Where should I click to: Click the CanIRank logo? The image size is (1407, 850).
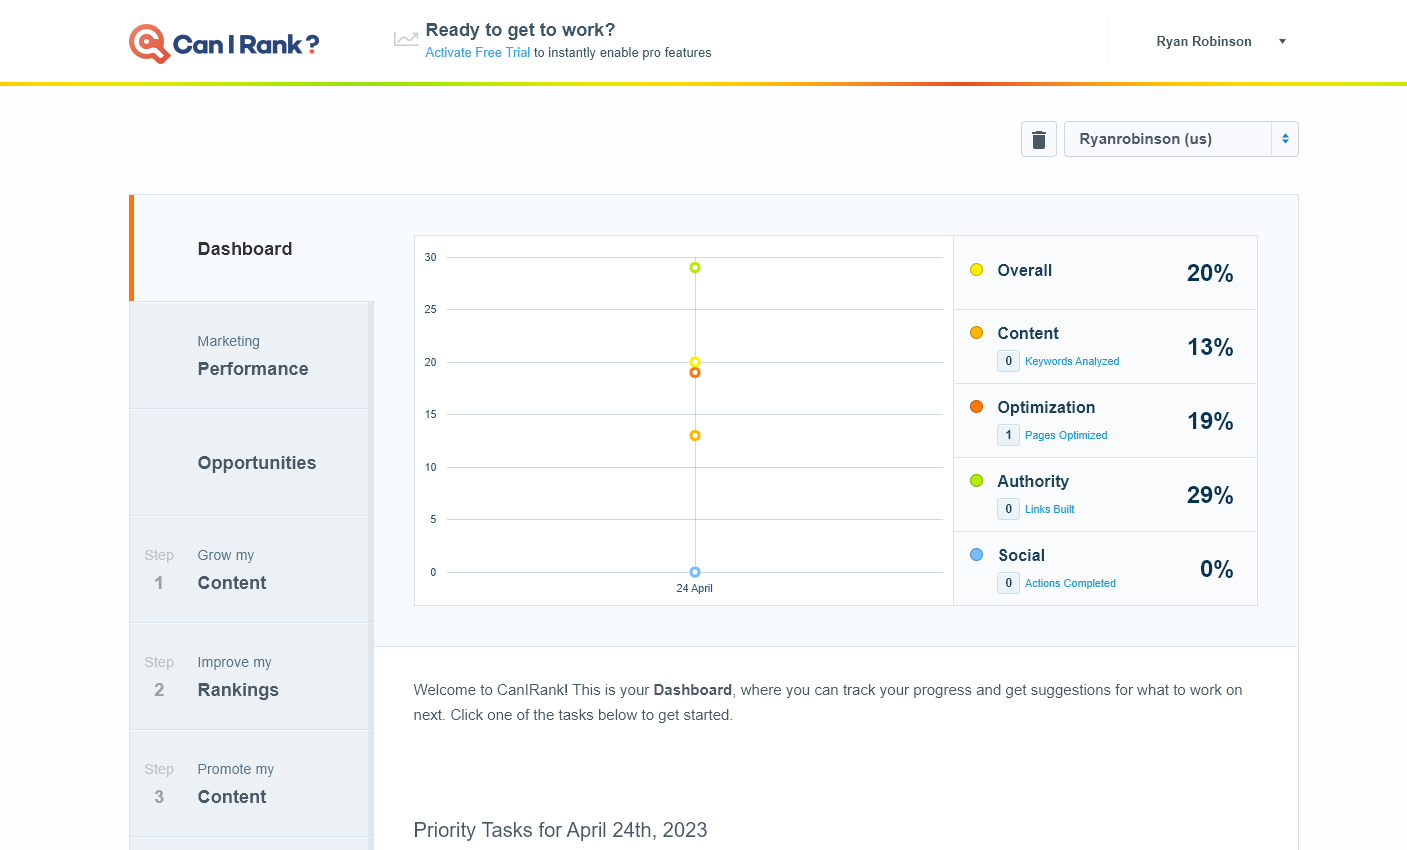coord(223,42)
